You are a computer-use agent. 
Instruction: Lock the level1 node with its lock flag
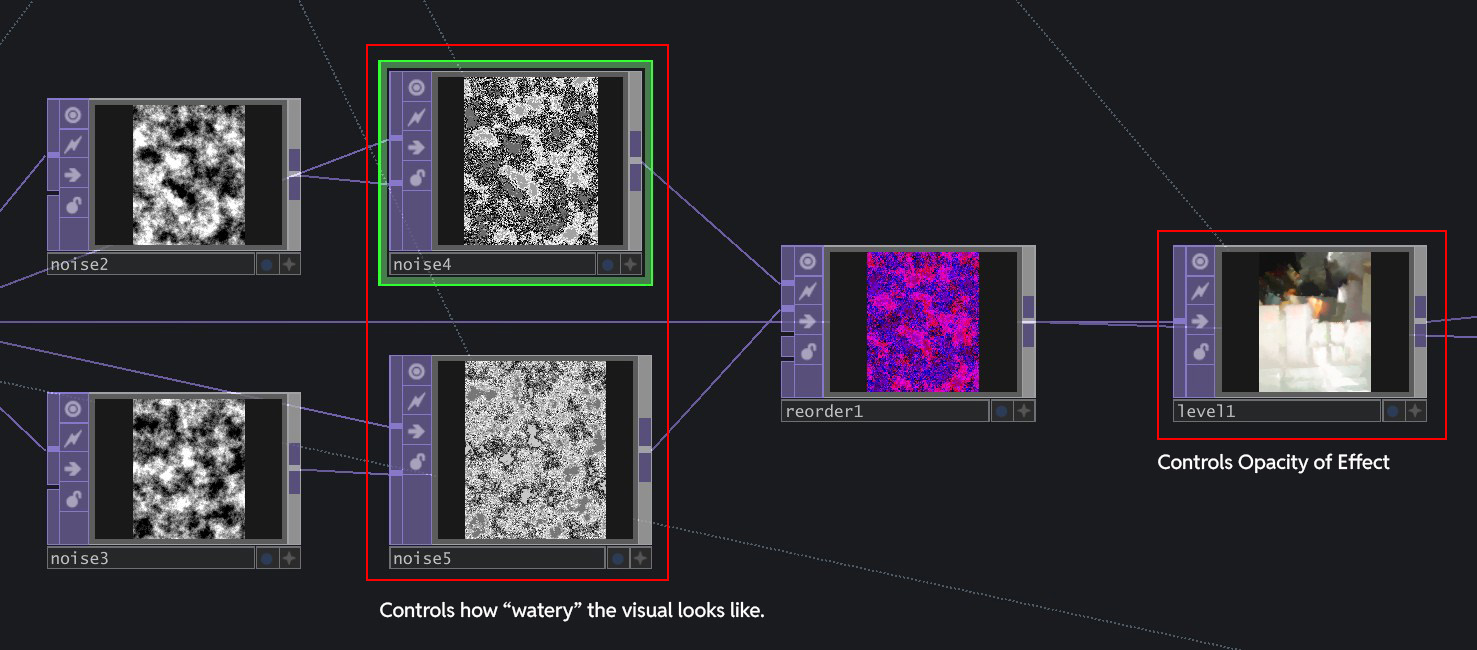click(1200, 351)
